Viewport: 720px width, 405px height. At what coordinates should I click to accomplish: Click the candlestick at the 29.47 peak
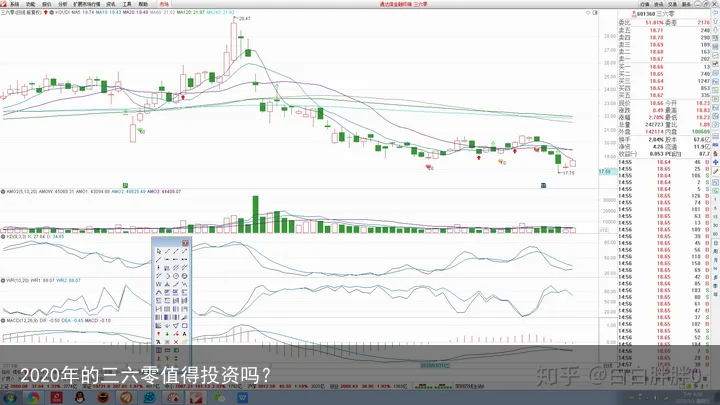(x=234, y=41)
